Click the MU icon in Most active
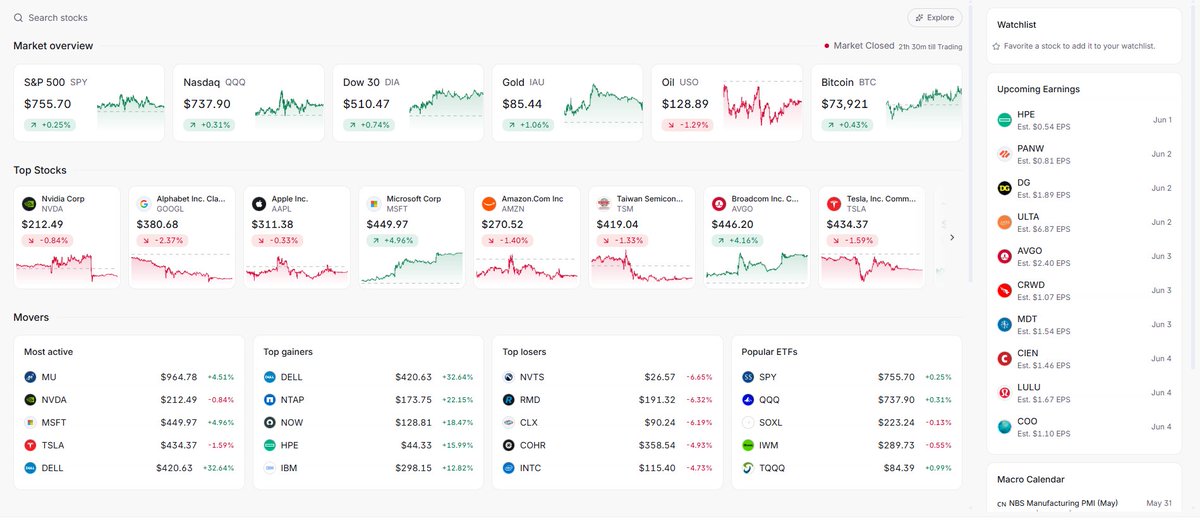Screen dimensions: 1200x521 [x=30, y=377]
